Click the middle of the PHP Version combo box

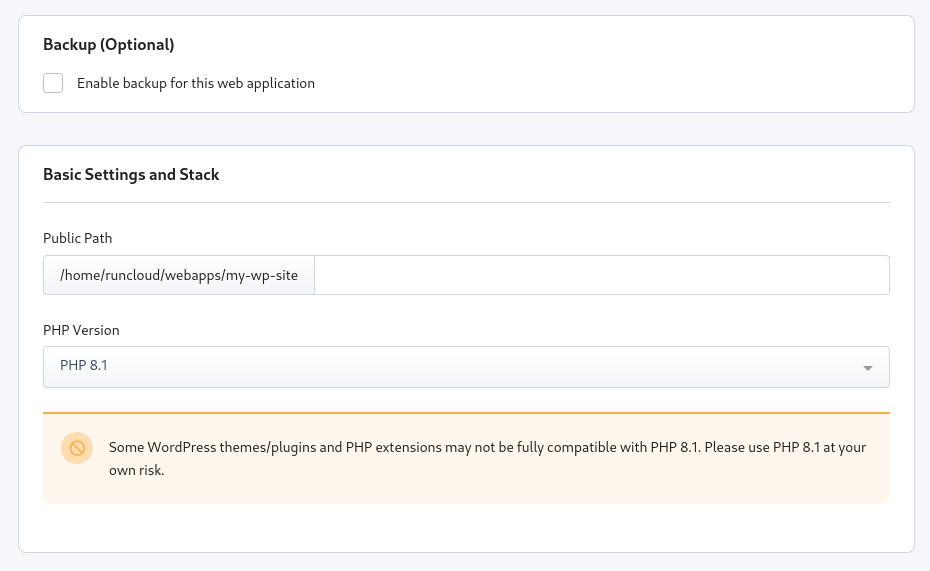466,367
